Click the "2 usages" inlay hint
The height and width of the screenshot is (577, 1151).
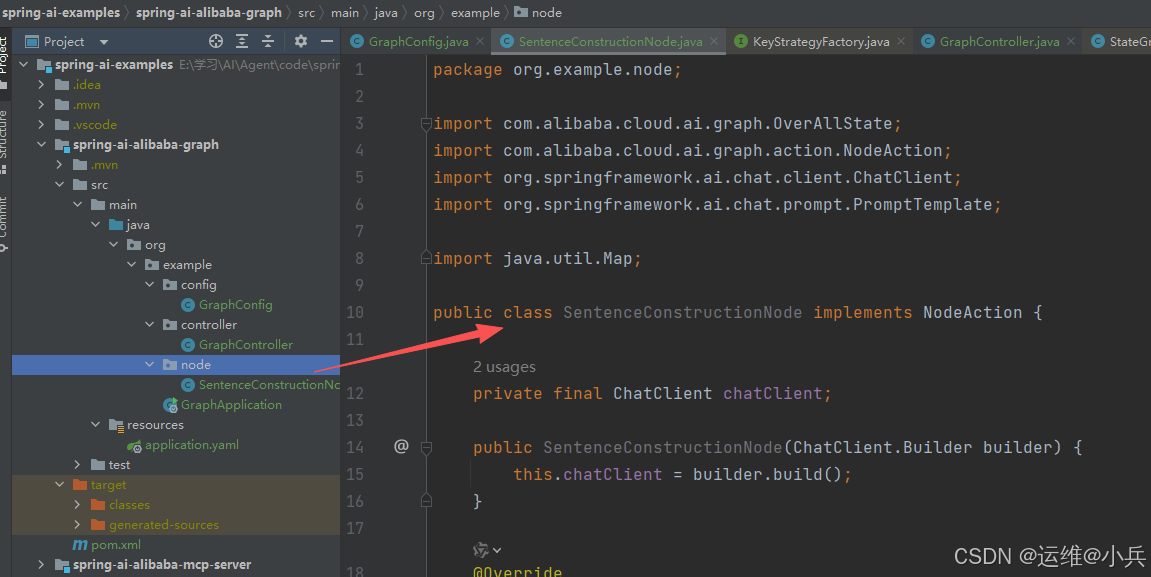click(x=504, y=367)
